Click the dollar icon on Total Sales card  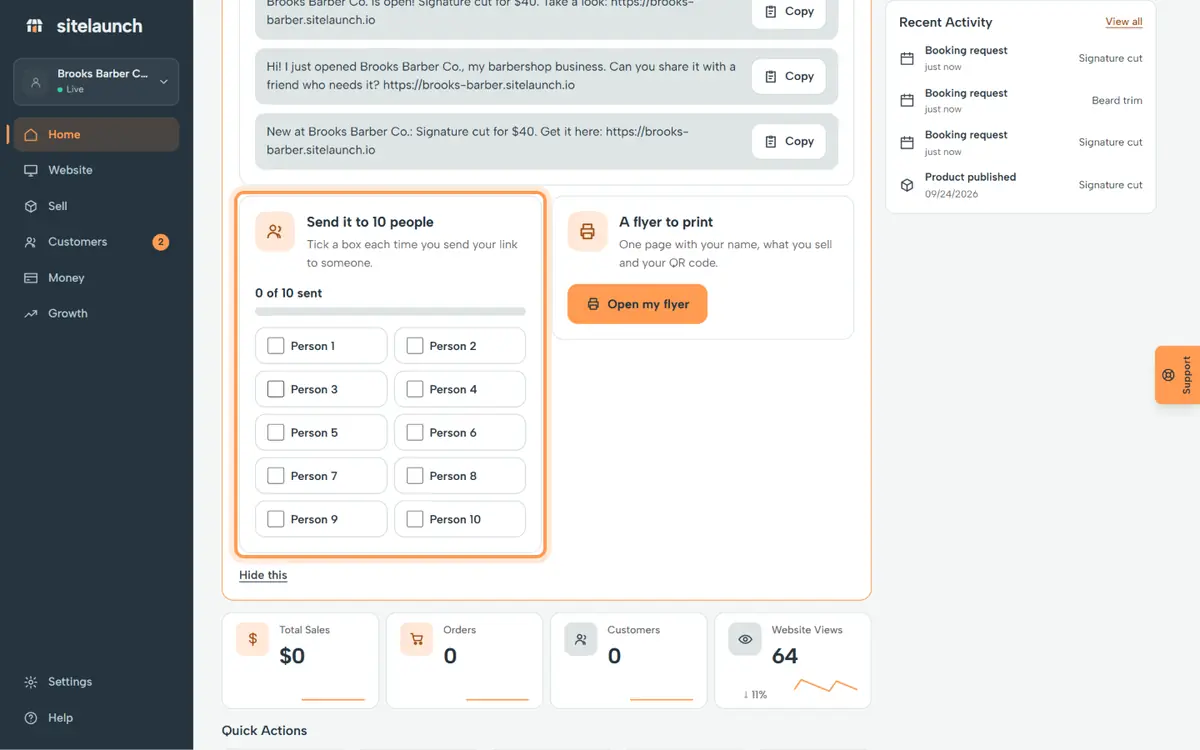[253, 639]
